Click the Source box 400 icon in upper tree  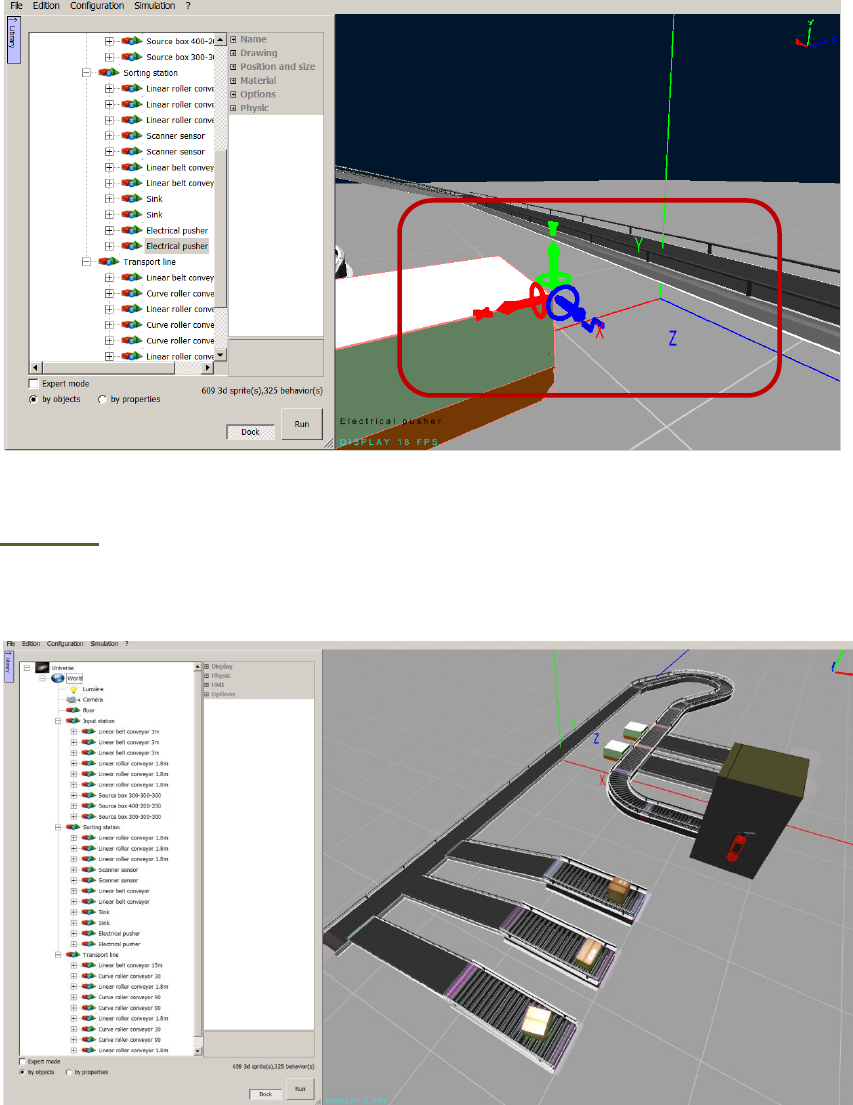pos(132,41)
